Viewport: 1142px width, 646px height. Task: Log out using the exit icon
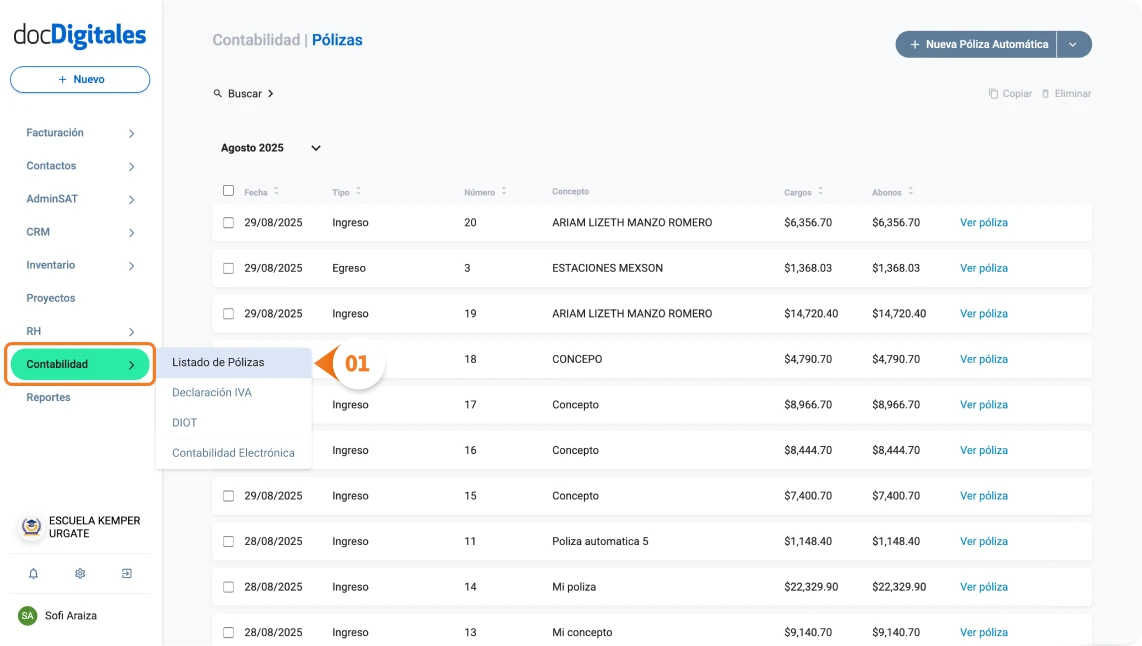(127, 573)
